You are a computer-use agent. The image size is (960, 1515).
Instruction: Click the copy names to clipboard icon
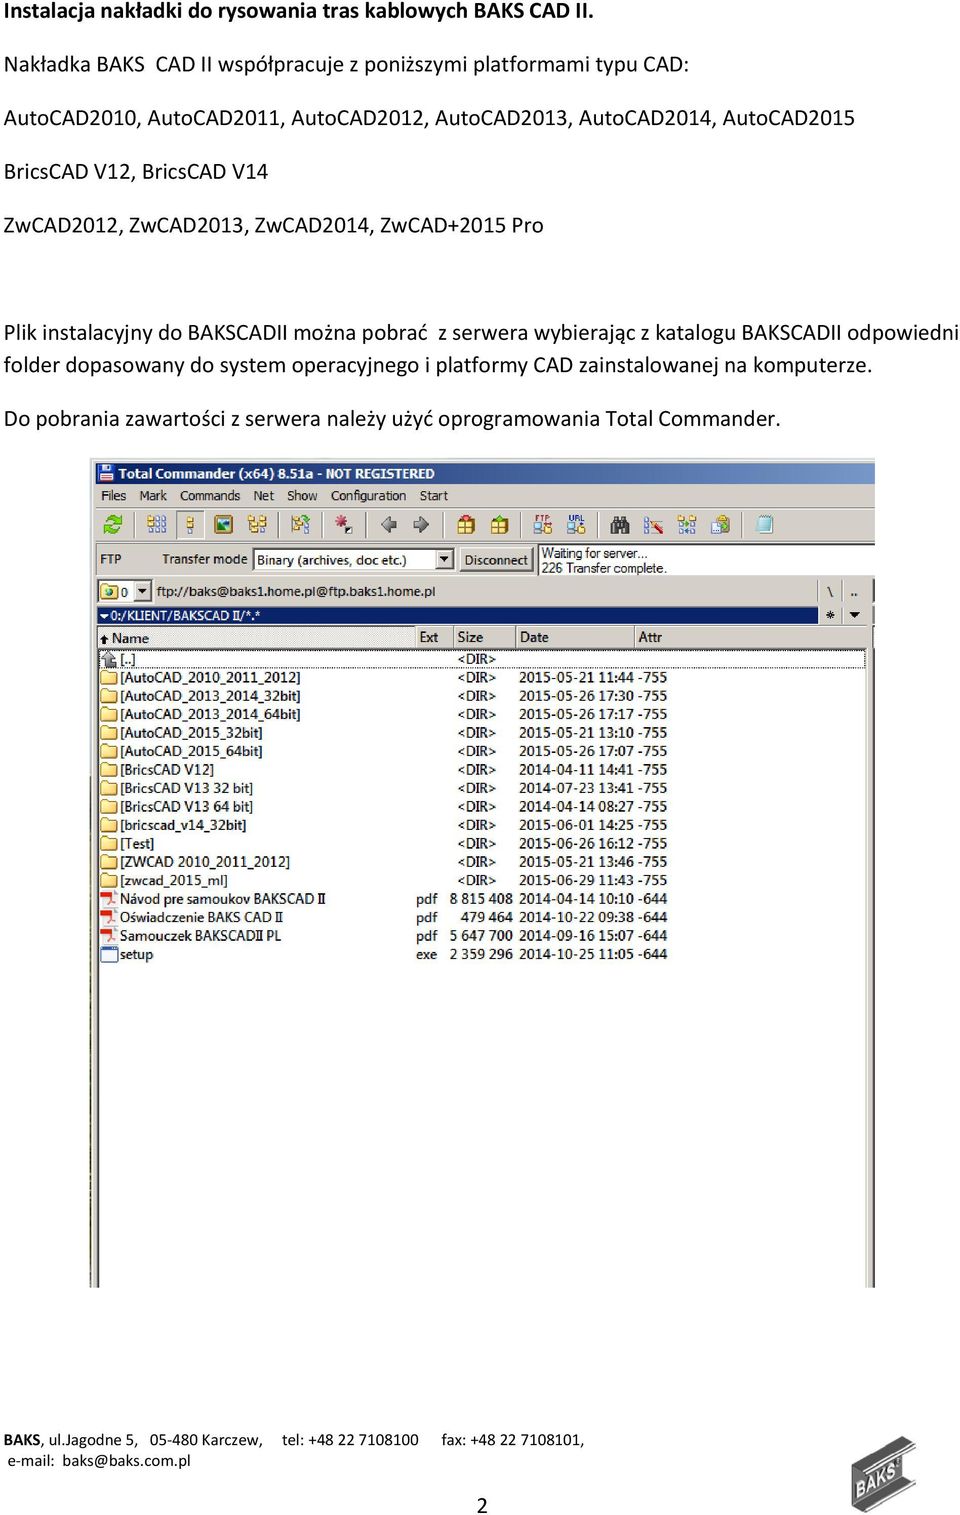point(720,524)
